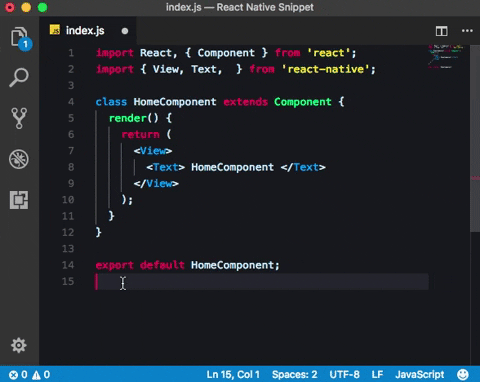Click 'return' keyword on line 6

140,135
